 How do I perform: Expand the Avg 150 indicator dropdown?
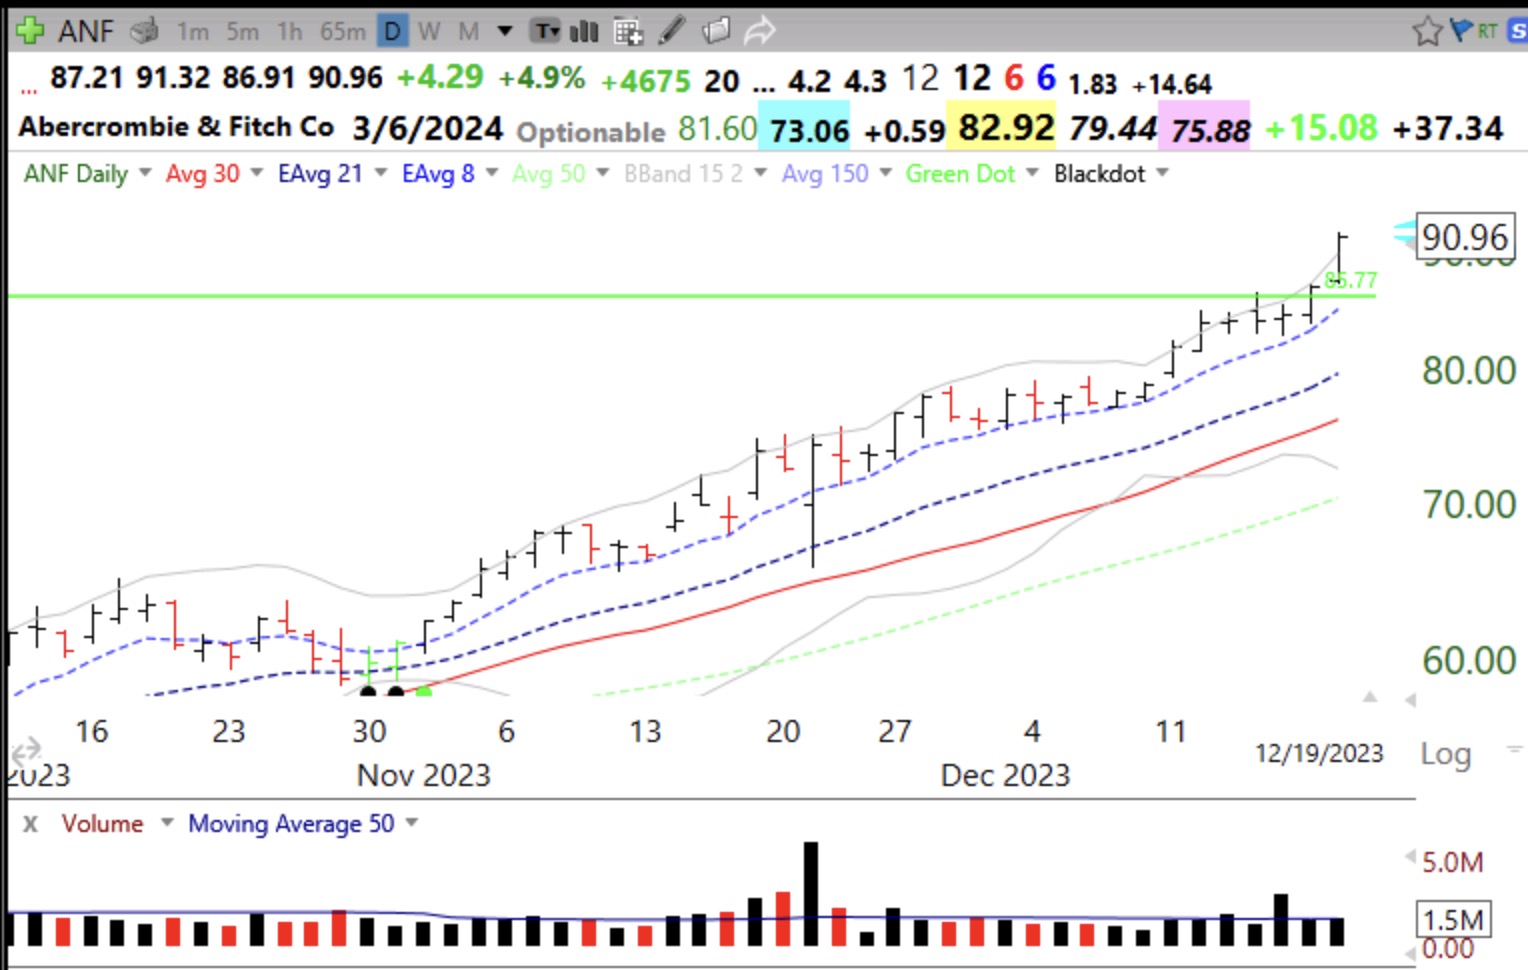[x=885, y=173]
